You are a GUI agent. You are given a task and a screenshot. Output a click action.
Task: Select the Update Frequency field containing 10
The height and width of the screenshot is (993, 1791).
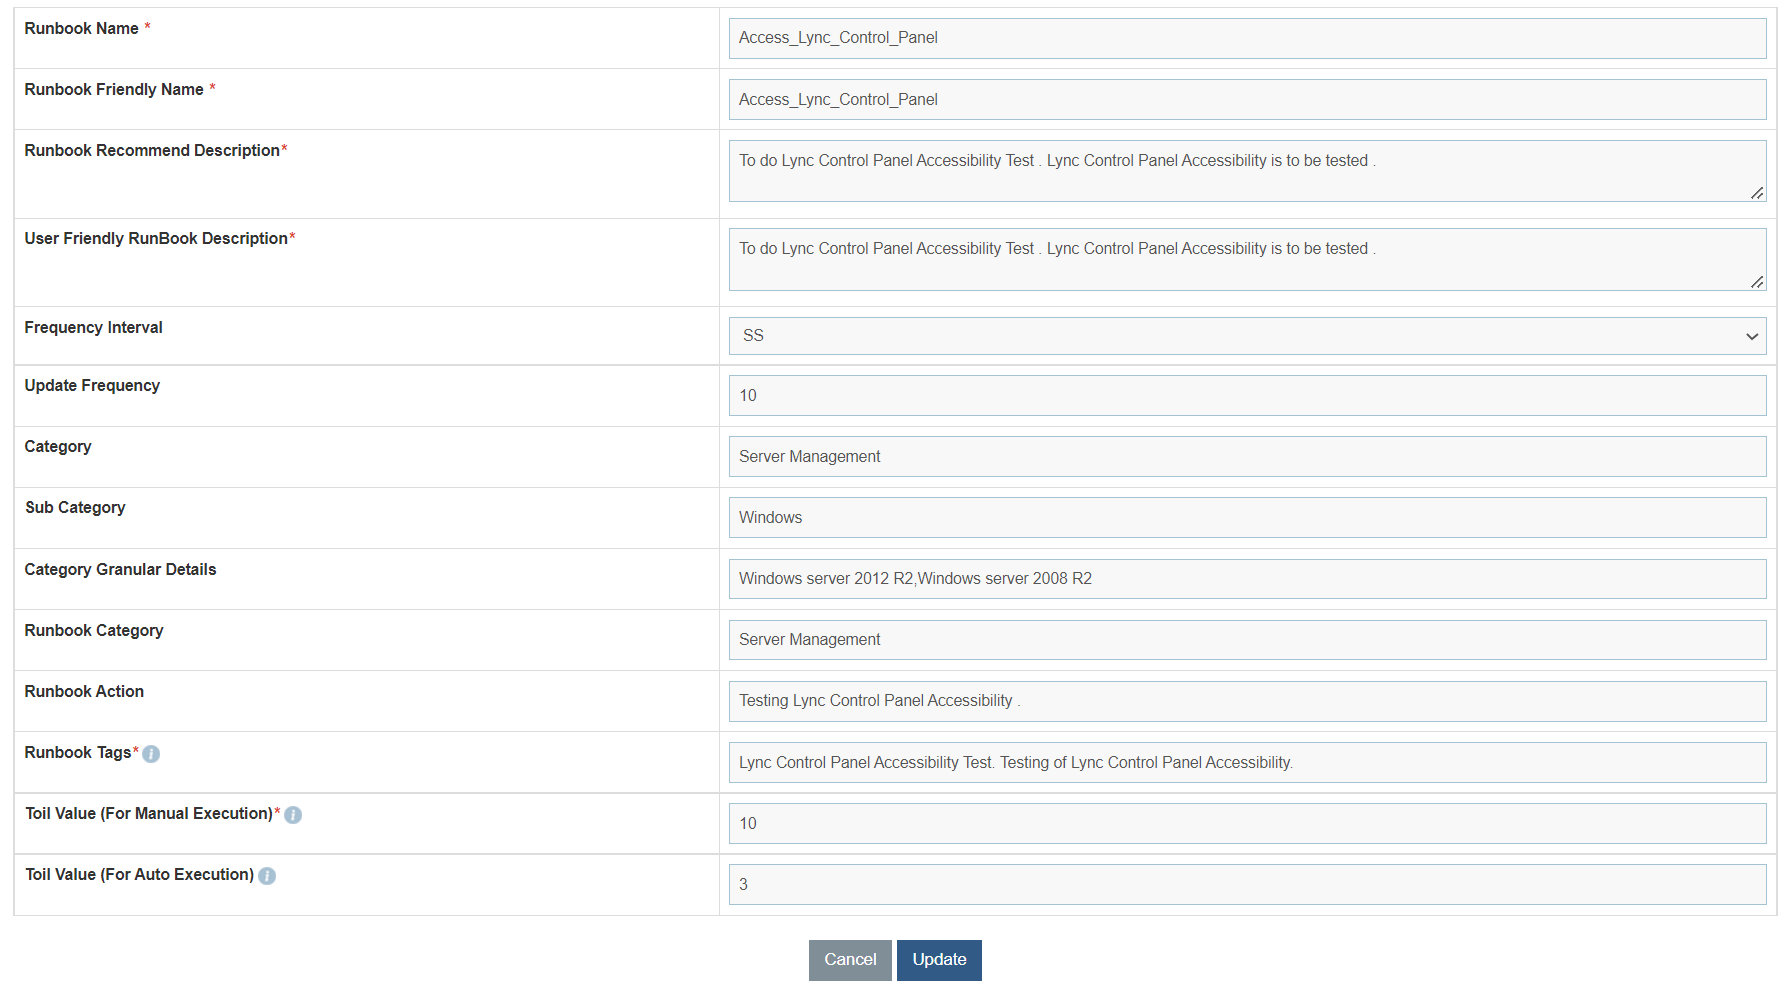click(1245, 395)
